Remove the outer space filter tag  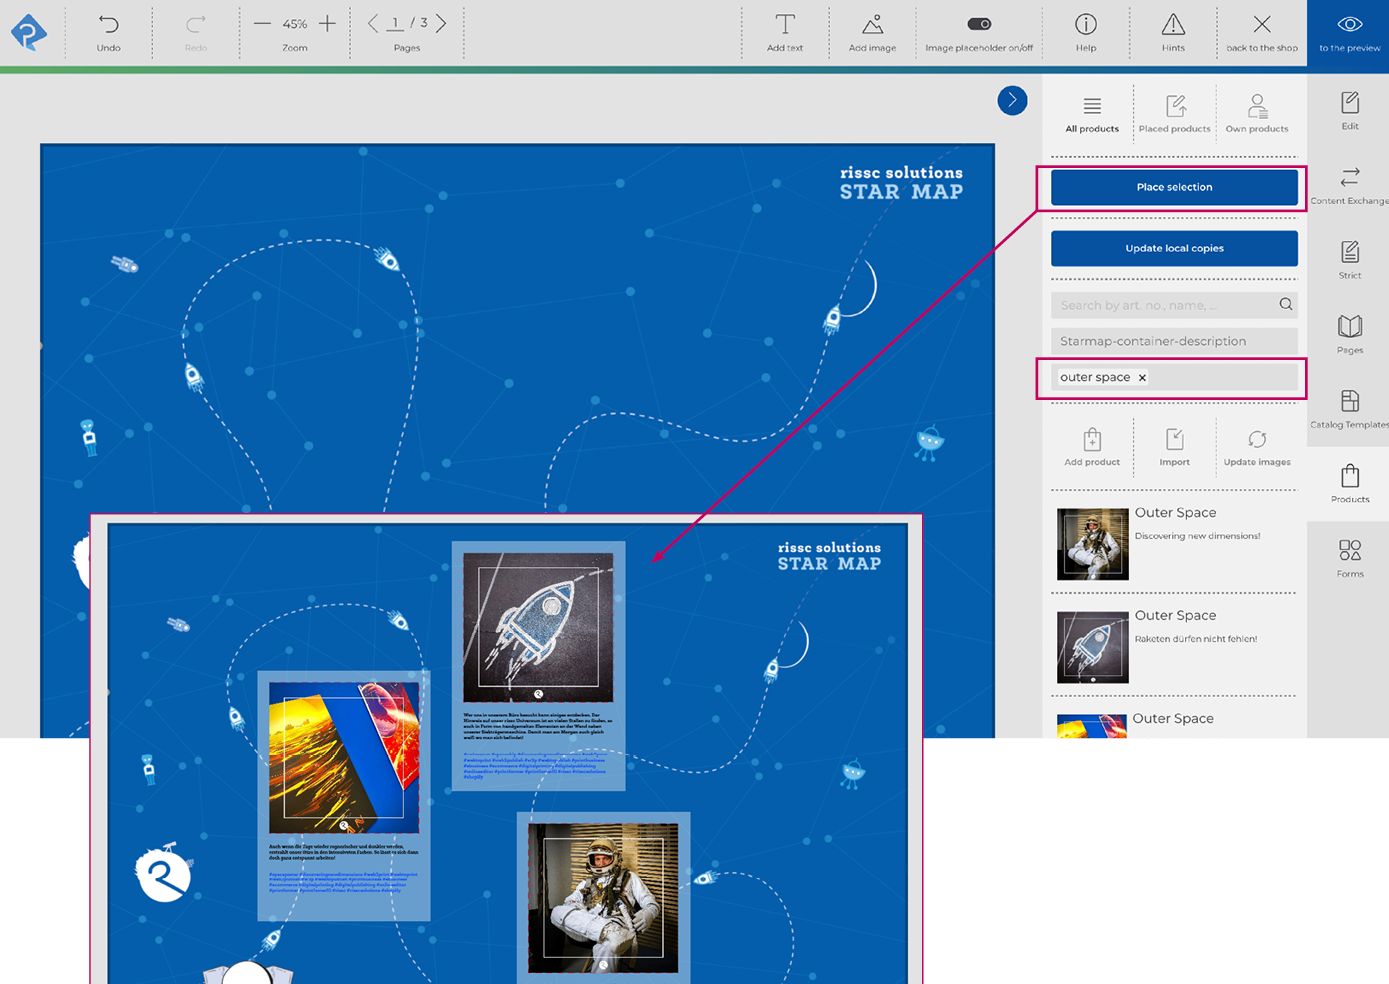1142,378
